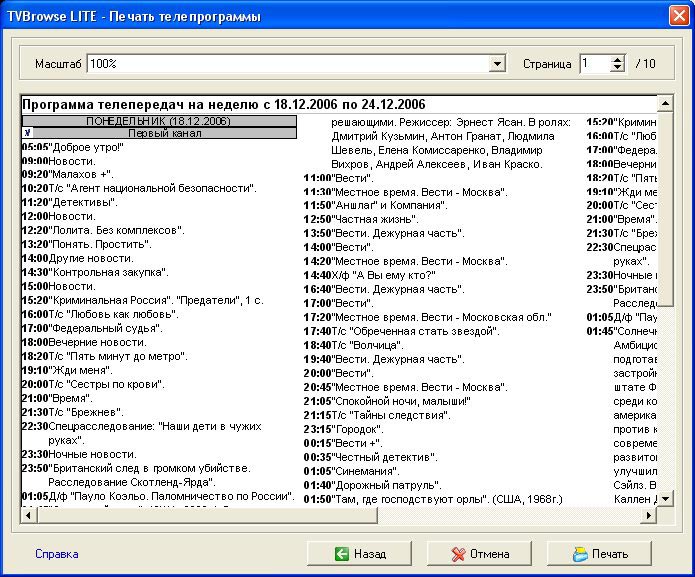Increase the page number with up arrow
This screenshot has width=695, height=577.
[619, 59]
